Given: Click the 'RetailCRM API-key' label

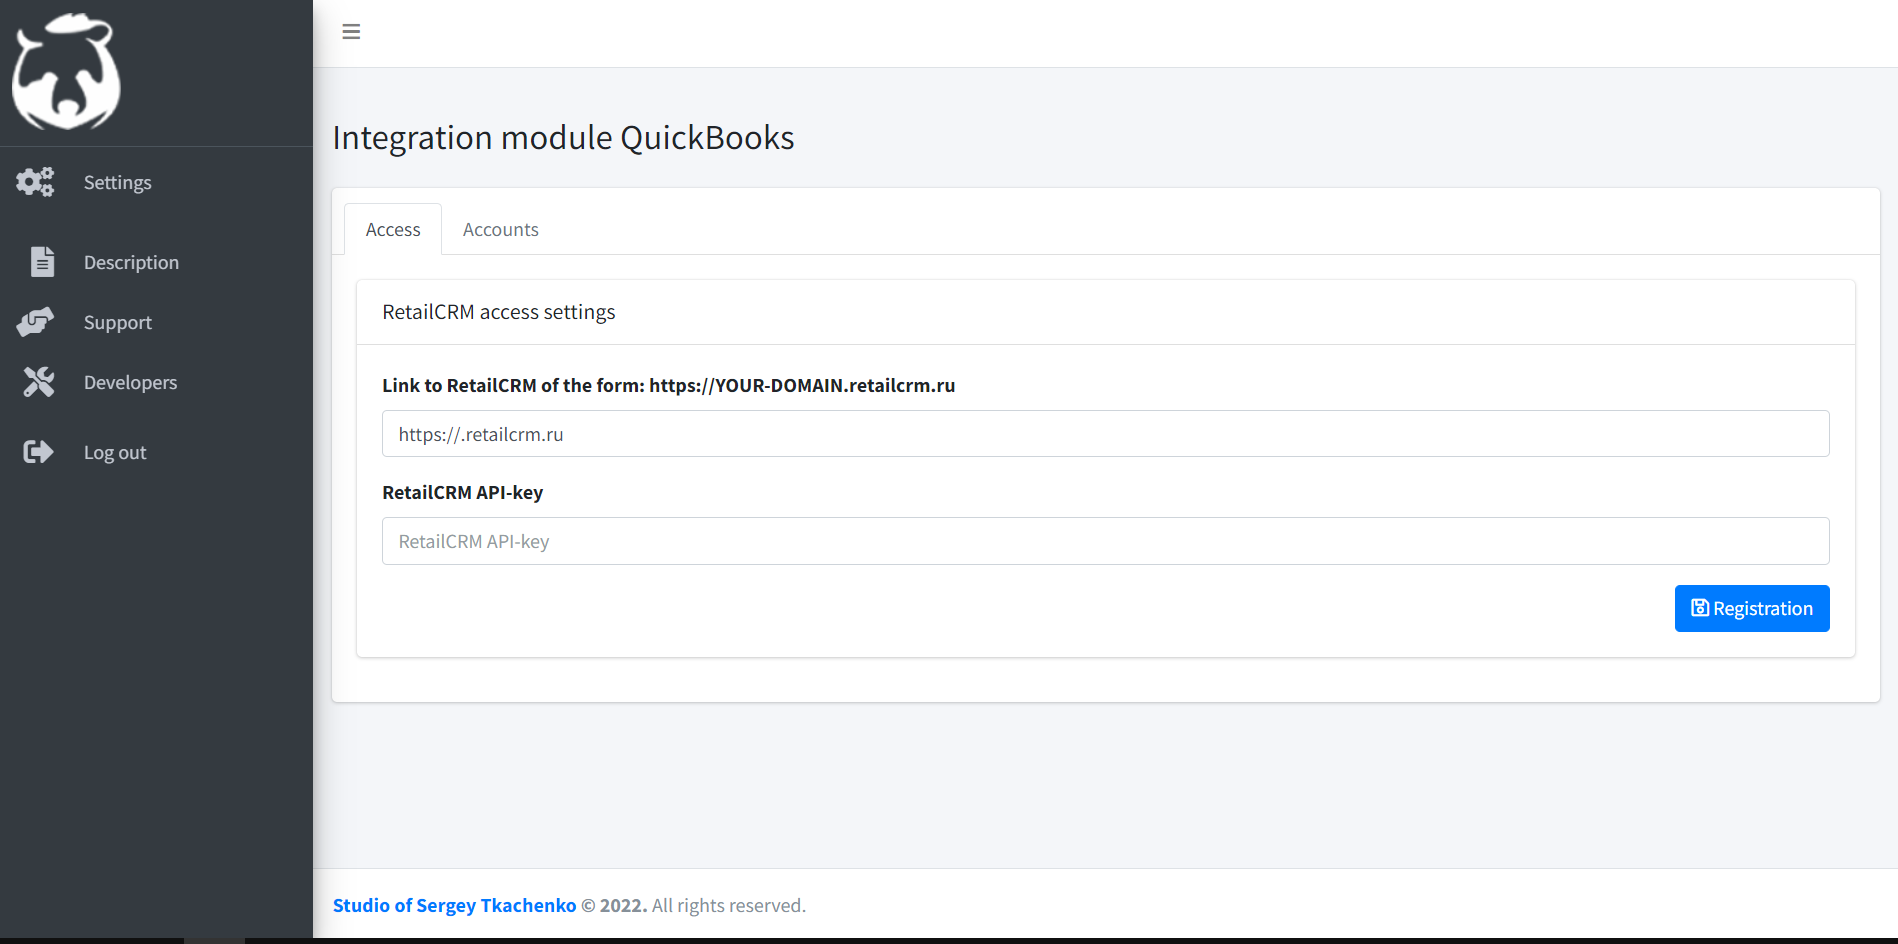Looking at the screenshot, I should click(462, 492).
